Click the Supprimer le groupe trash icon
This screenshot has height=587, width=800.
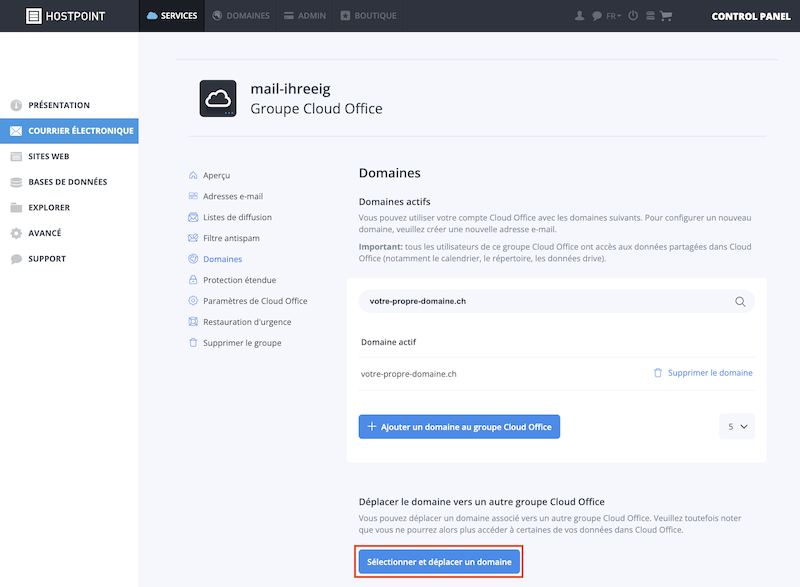coord(193,343)
